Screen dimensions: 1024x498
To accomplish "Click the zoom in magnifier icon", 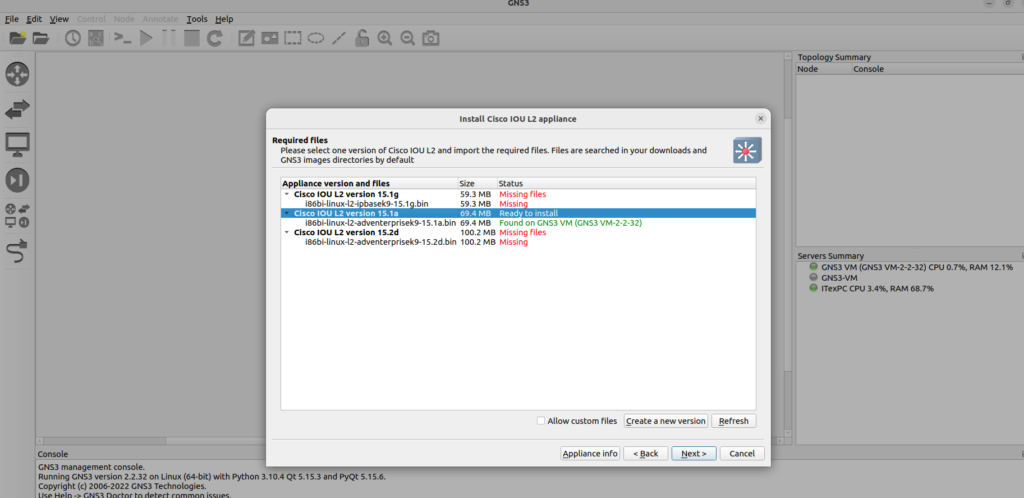I will [385, 38].
